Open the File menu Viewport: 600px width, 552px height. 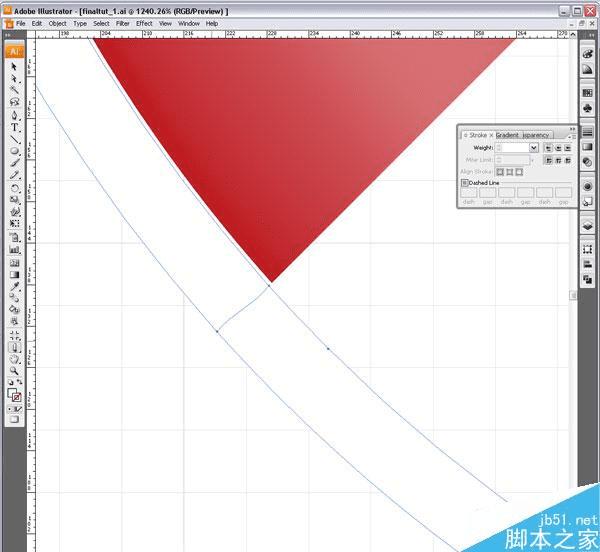(21, 24)
